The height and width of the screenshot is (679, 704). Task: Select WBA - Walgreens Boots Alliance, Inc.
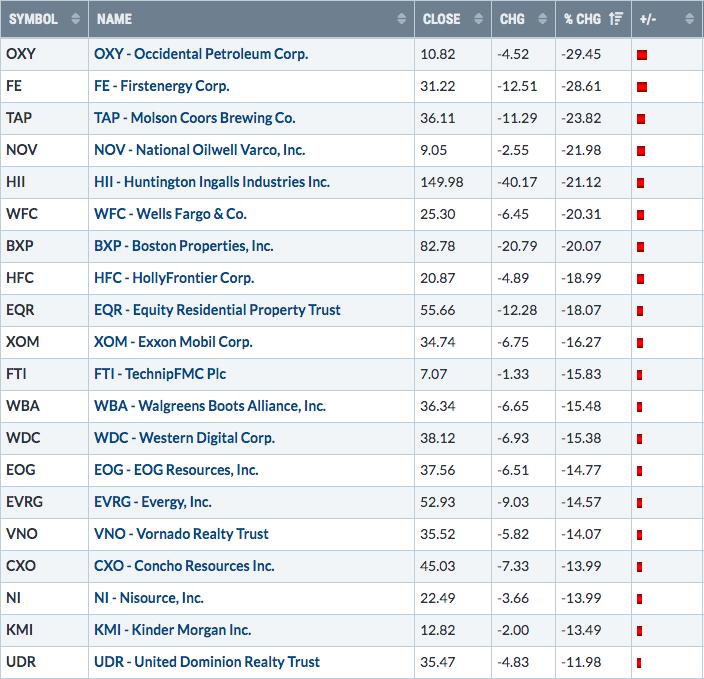209,406
